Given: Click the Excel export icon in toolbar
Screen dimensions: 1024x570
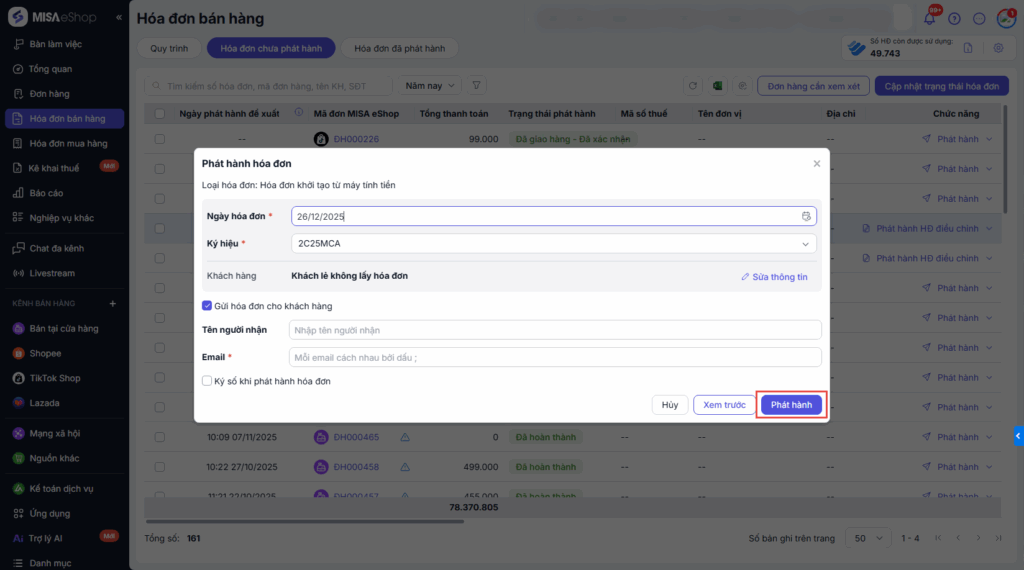Looking at the screenshot, I should pos(717,86).
